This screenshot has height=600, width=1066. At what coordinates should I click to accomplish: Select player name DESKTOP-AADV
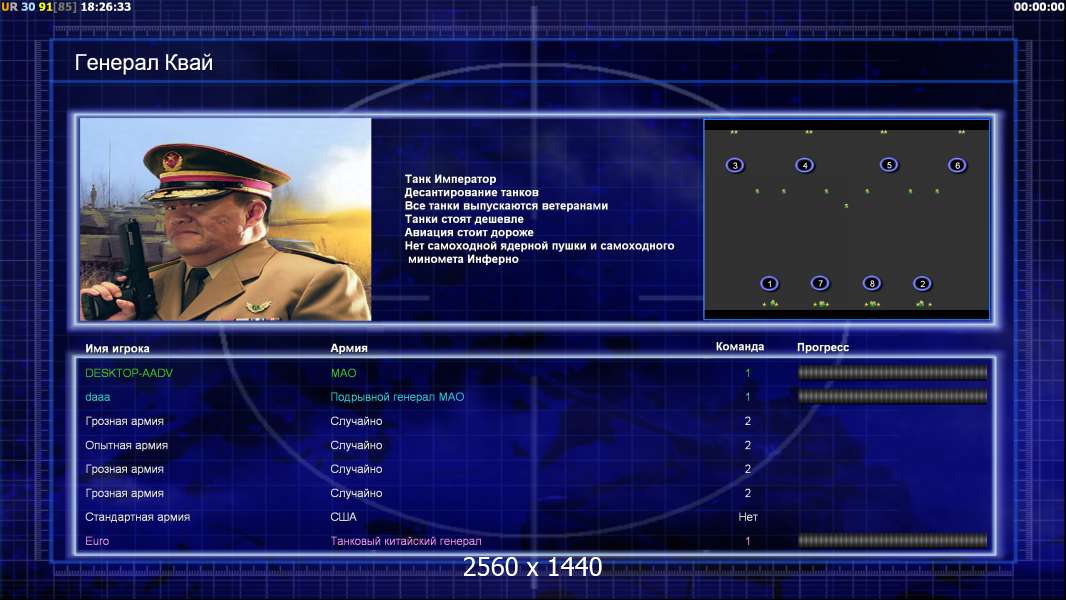(128, 373)
